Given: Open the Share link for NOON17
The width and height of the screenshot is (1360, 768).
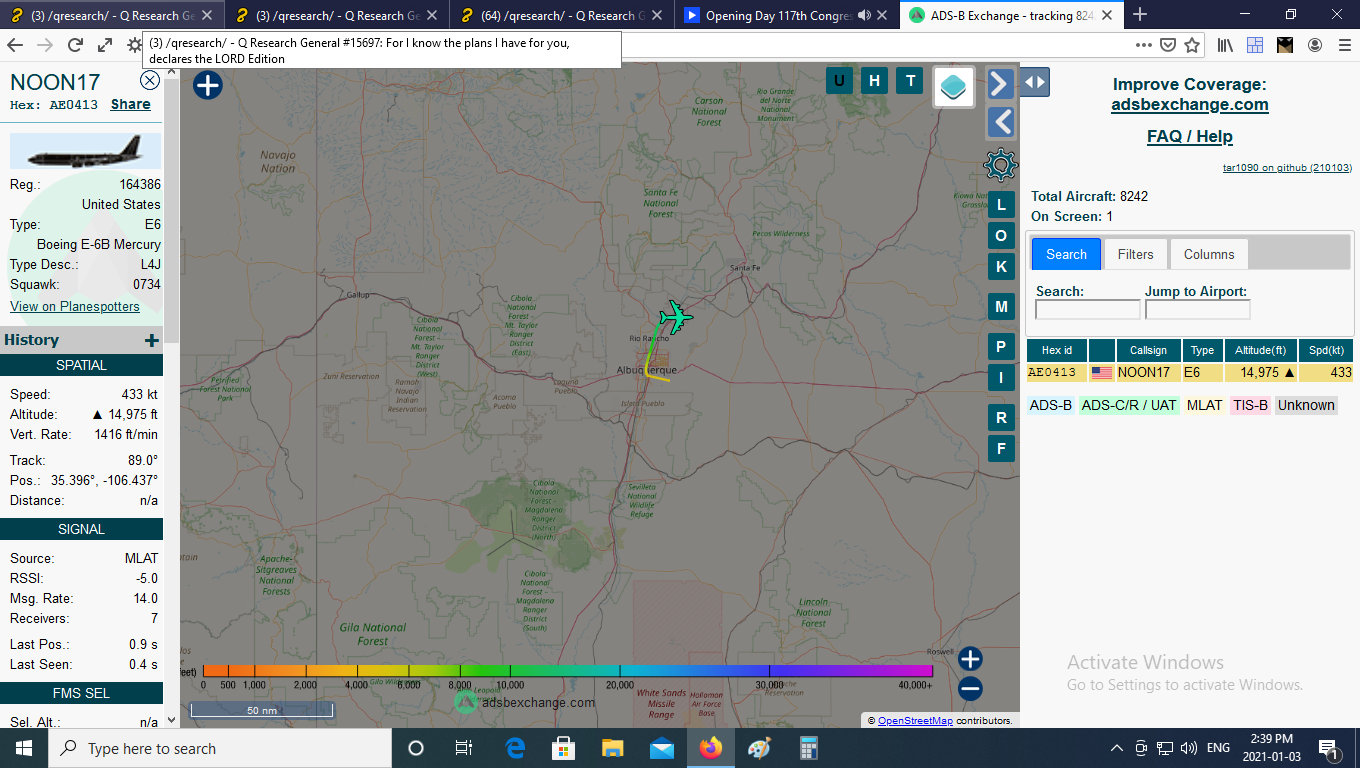Looking at the screenshot, I should (x=131, y=104).
